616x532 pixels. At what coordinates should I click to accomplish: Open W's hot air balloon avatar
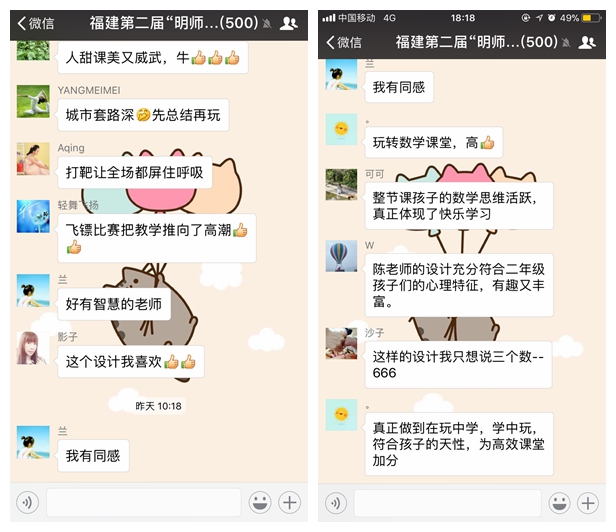tap(341, 256)
